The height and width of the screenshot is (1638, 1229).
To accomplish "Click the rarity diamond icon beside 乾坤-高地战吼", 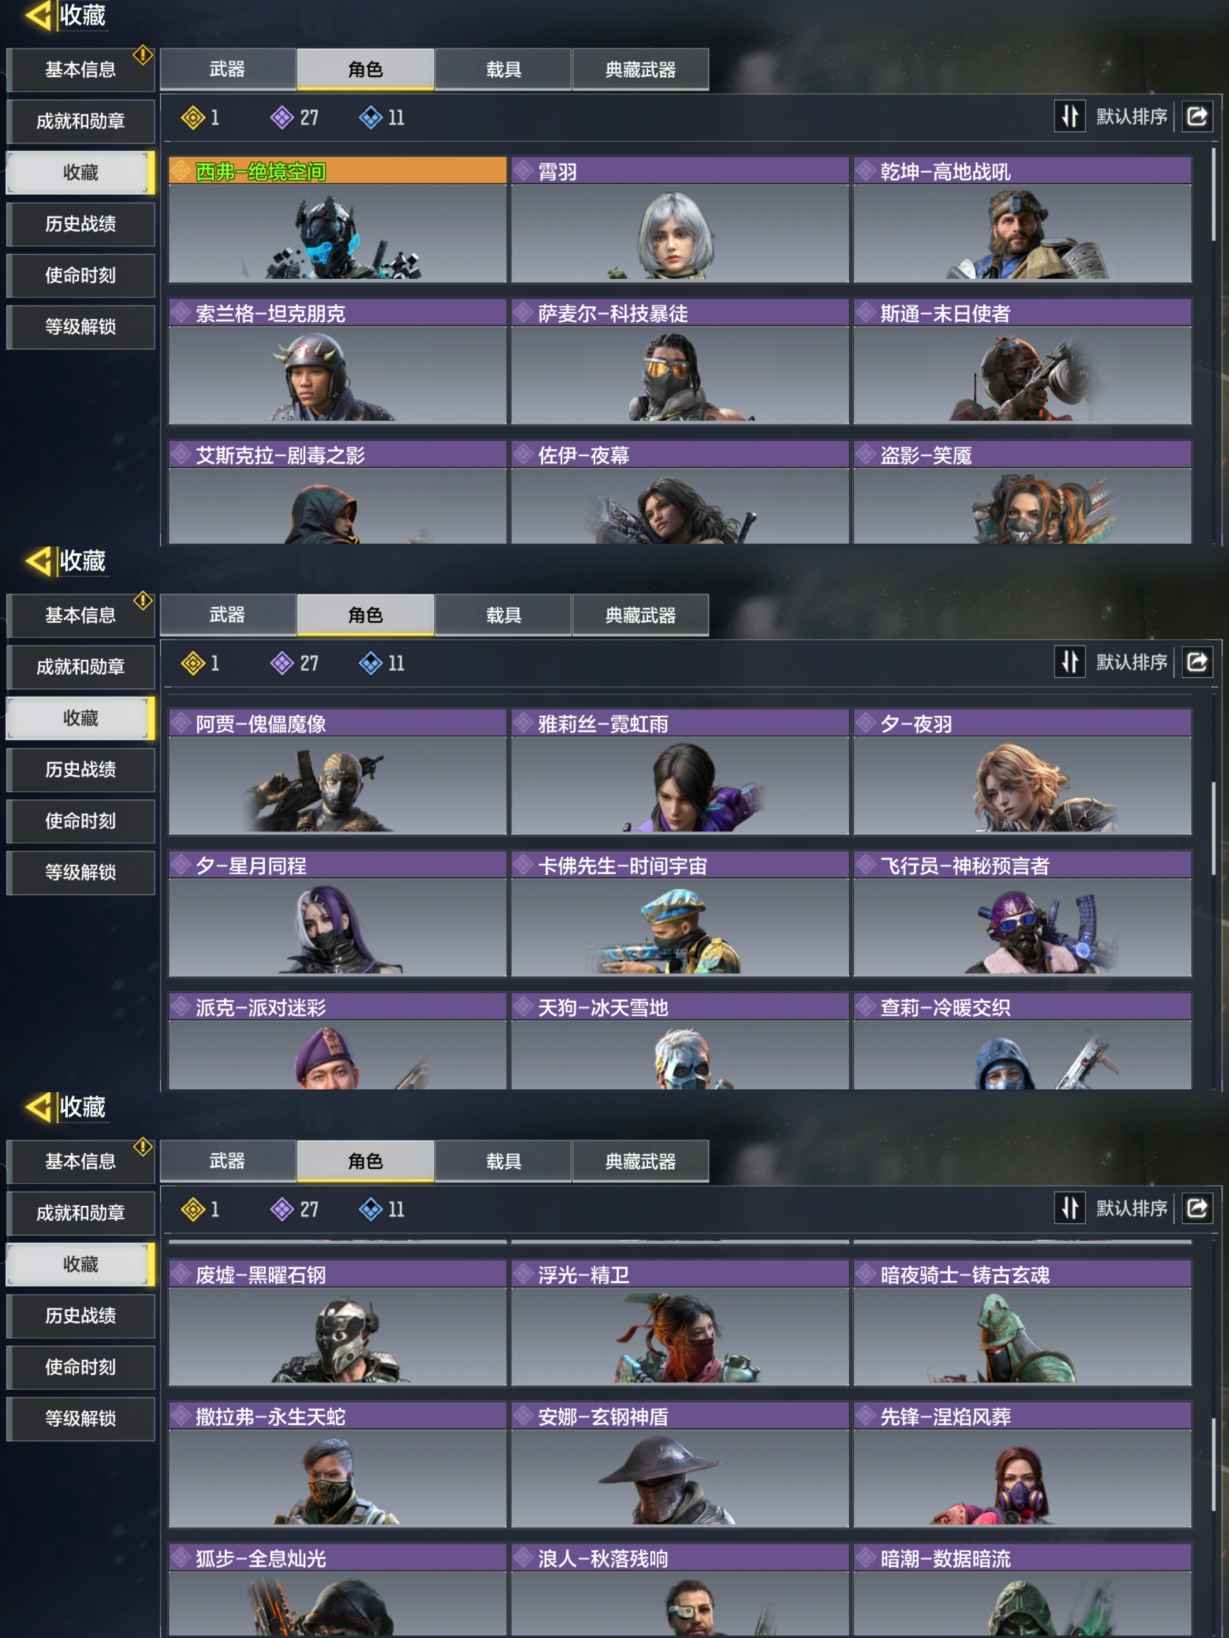I will (x=865, y=172).
